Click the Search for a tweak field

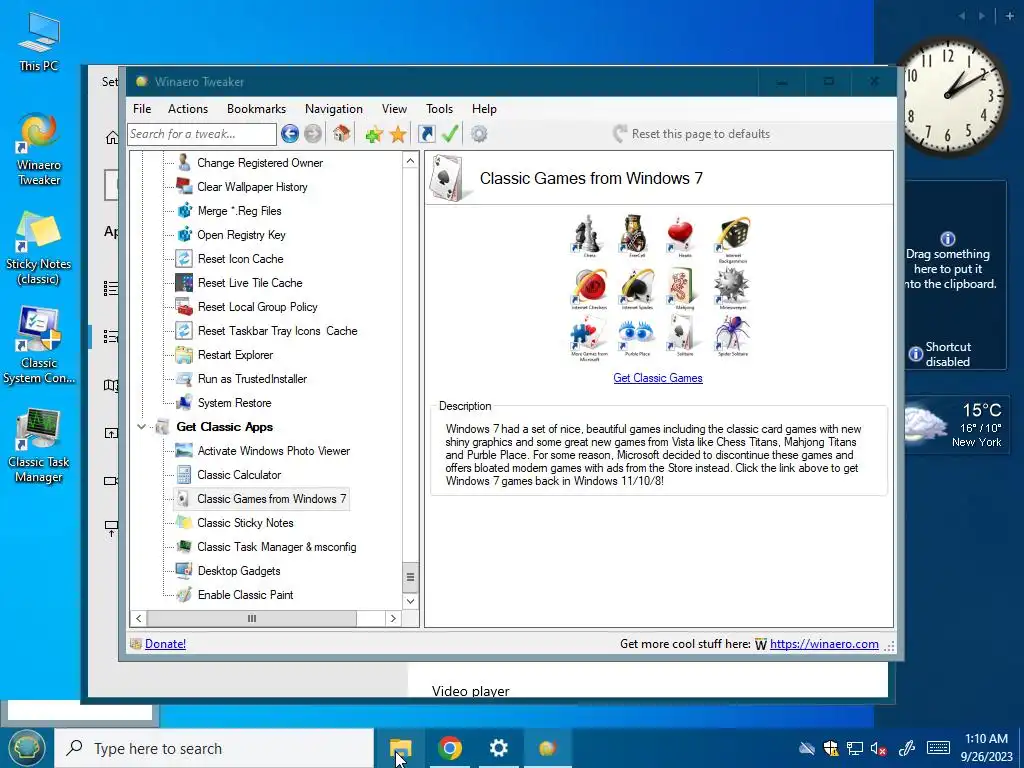pyautogui.click(x=202, y=134)
